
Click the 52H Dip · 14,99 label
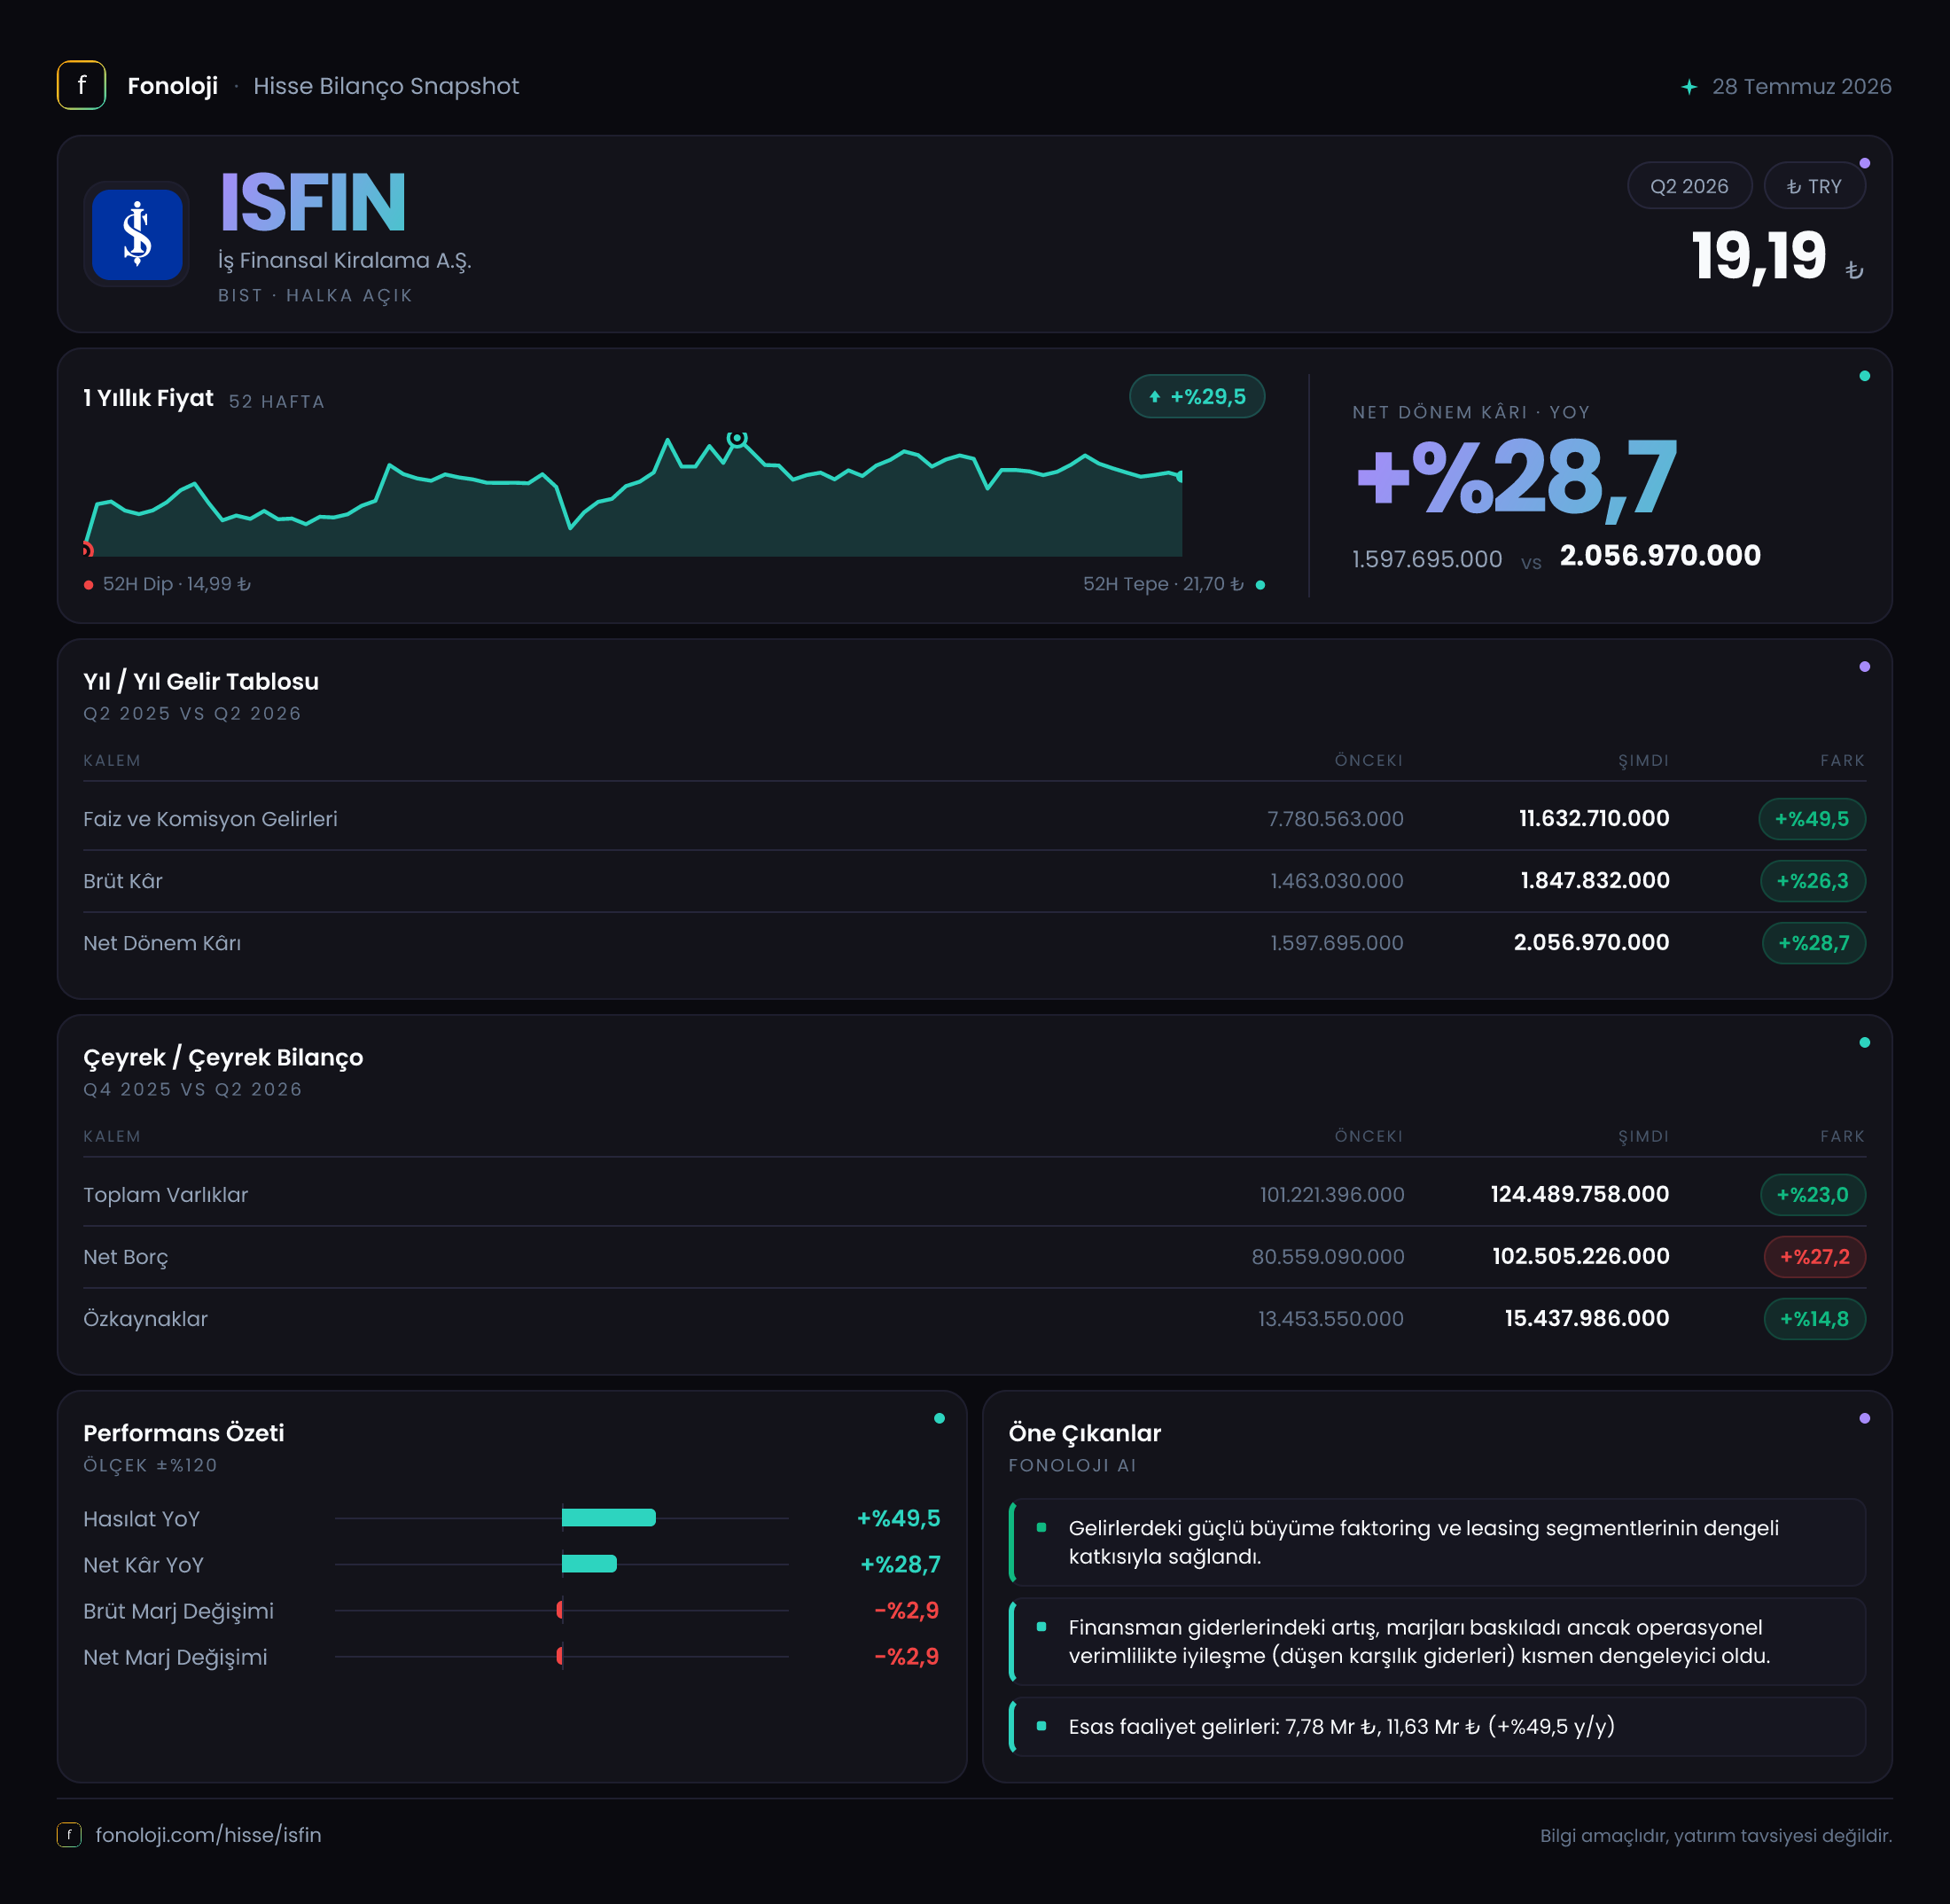[177, 584]
